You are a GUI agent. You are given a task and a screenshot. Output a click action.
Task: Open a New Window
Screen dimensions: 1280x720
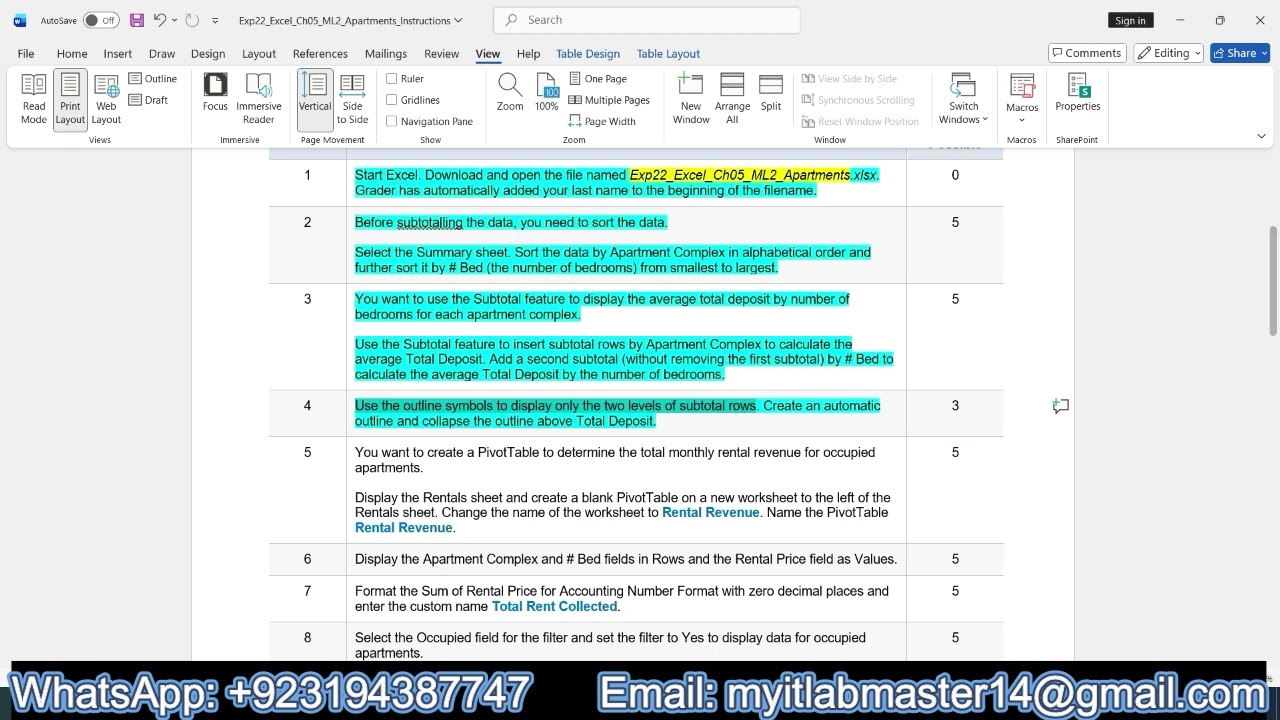(691, 99)
